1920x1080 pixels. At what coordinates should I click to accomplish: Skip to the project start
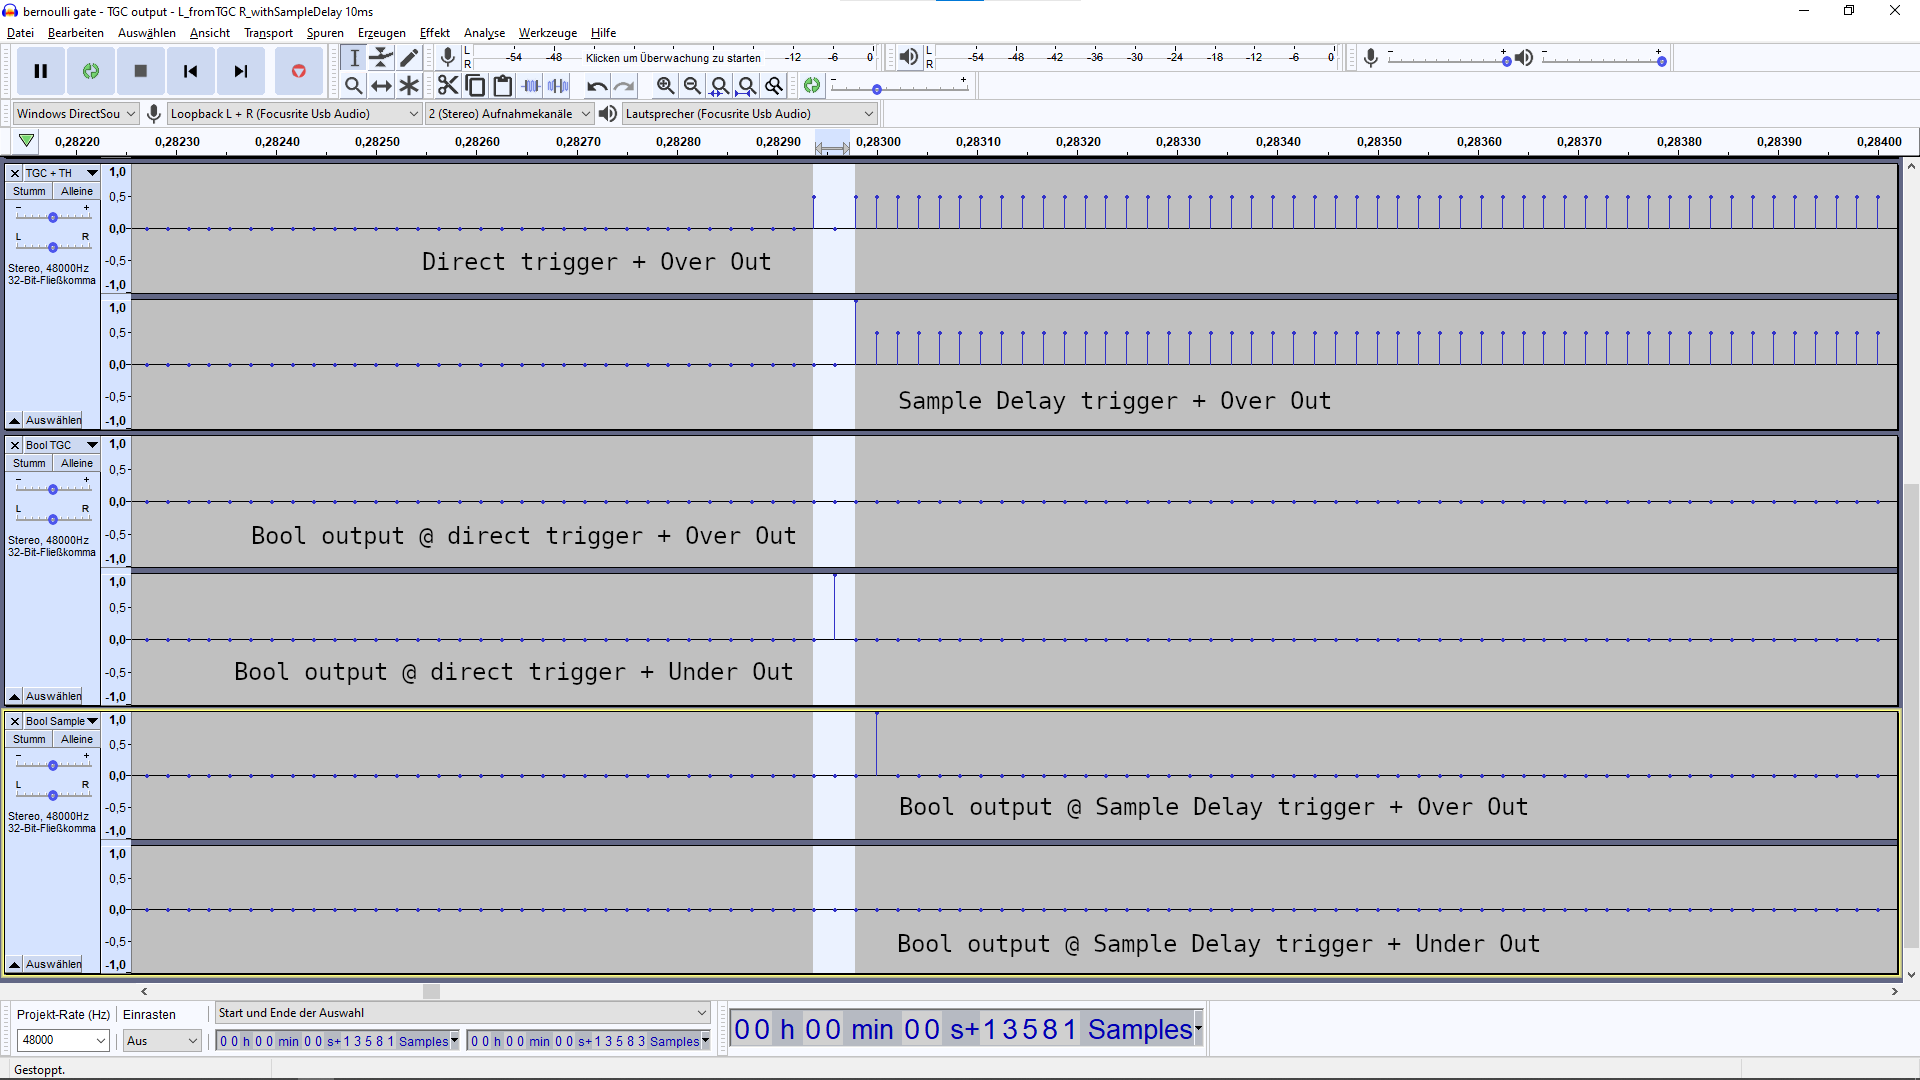[x=191, y=71]
